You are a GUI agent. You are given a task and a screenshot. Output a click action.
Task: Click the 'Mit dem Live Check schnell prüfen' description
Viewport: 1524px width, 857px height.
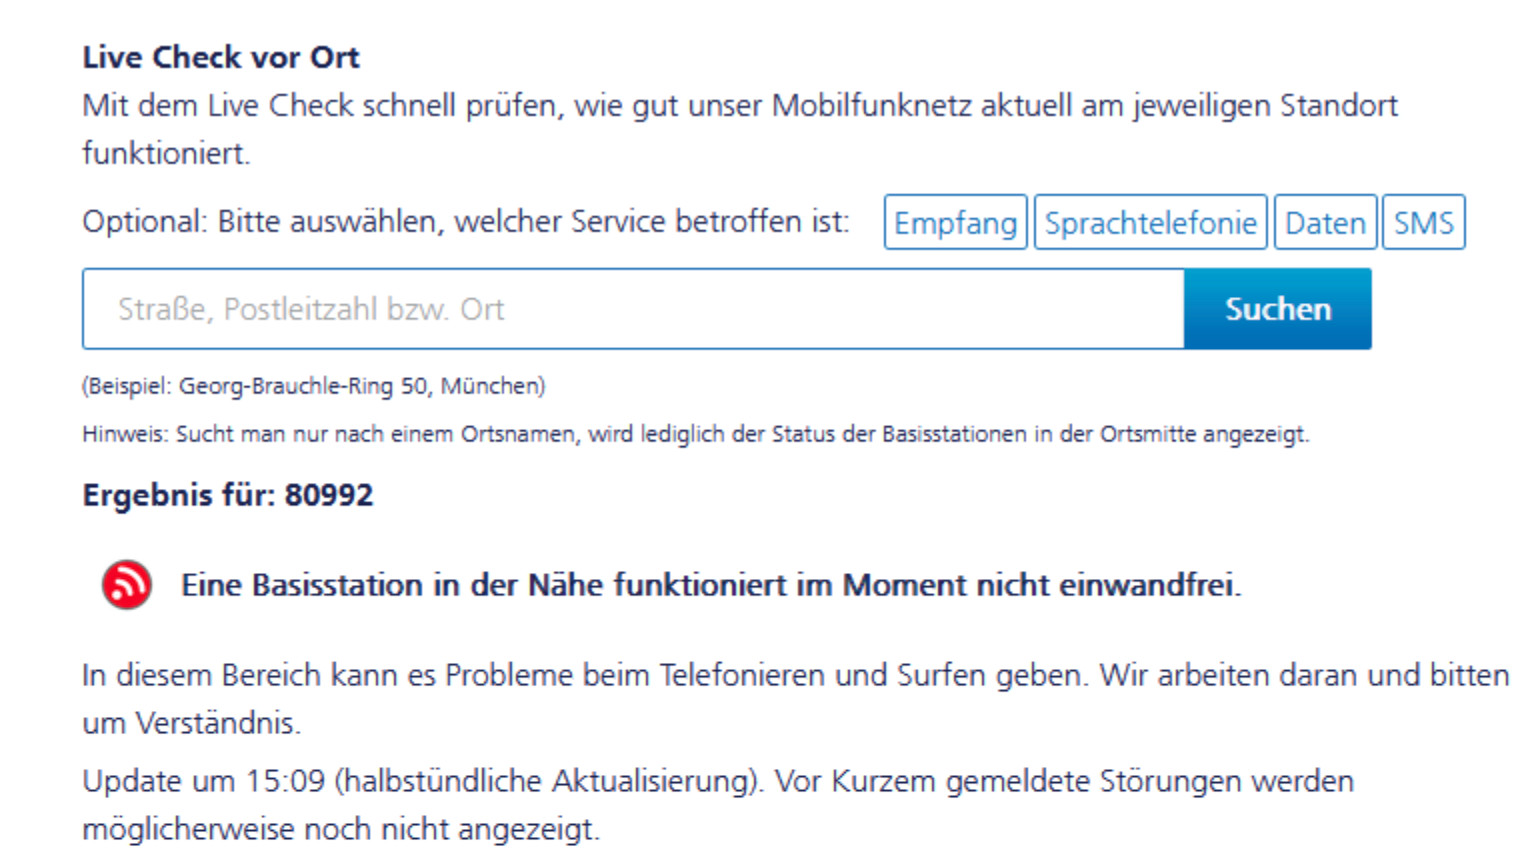tap(740, 129)
